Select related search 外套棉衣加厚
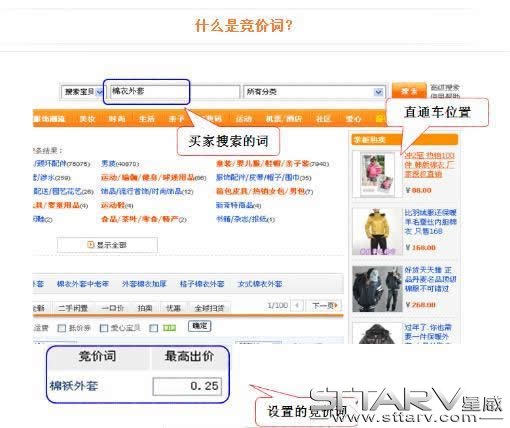 click(144, 284)
